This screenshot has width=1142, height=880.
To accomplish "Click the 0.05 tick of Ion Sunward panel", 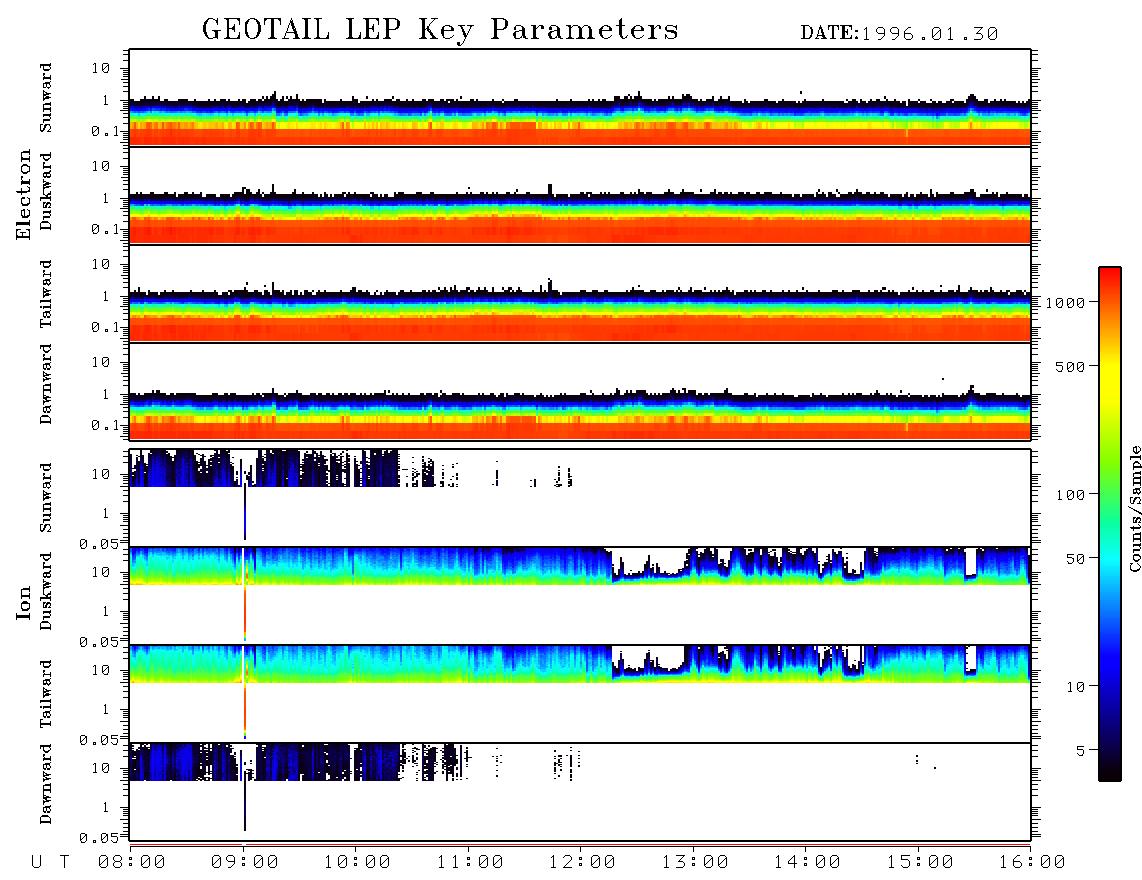I will 98,543.
